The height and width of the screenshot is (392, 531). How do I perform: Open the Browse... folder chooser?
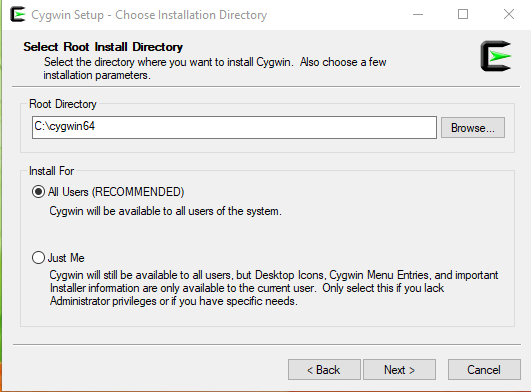pos(473,128)
